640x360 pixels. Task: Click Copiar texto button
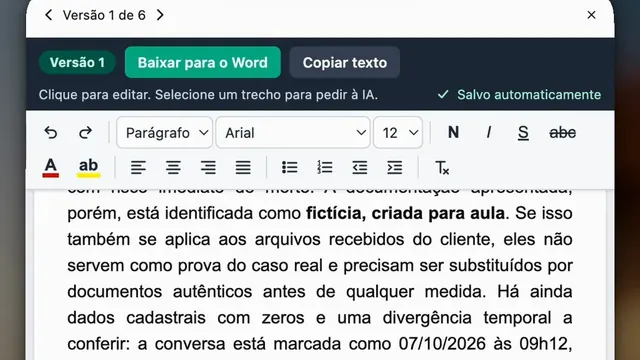coord(344,62)
